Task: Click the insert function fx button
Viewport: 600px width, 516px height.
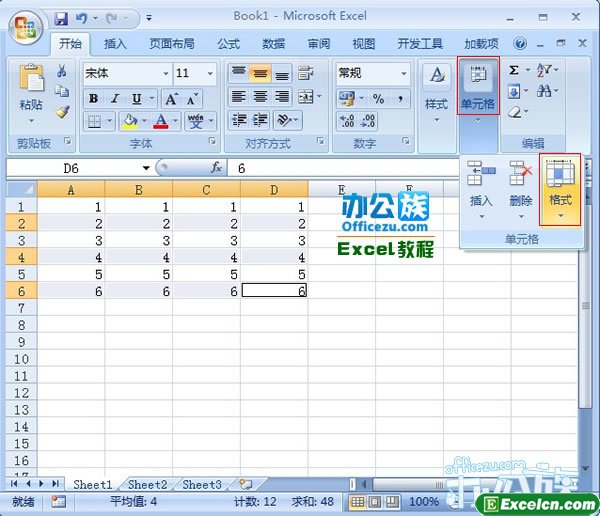Action: click(216, 168)
